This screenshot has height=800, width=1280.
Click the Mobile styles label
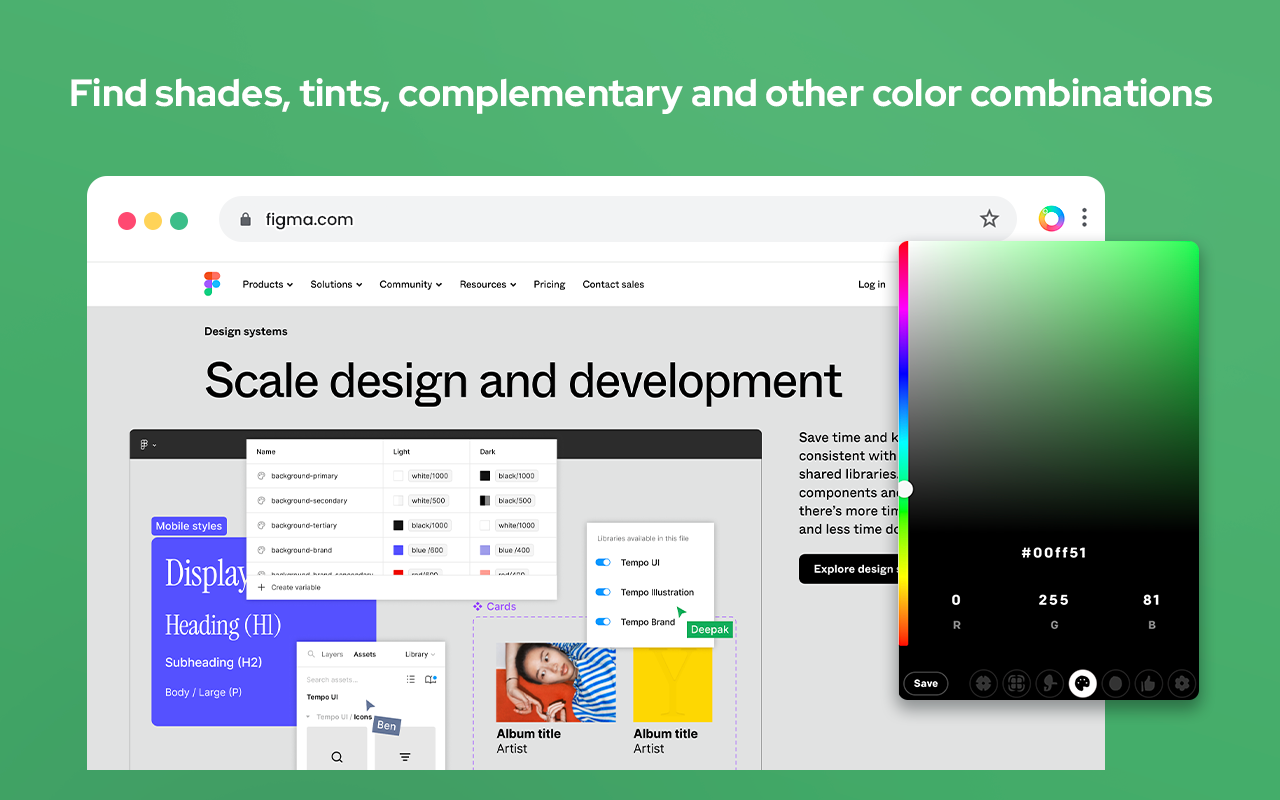(189, 526)
